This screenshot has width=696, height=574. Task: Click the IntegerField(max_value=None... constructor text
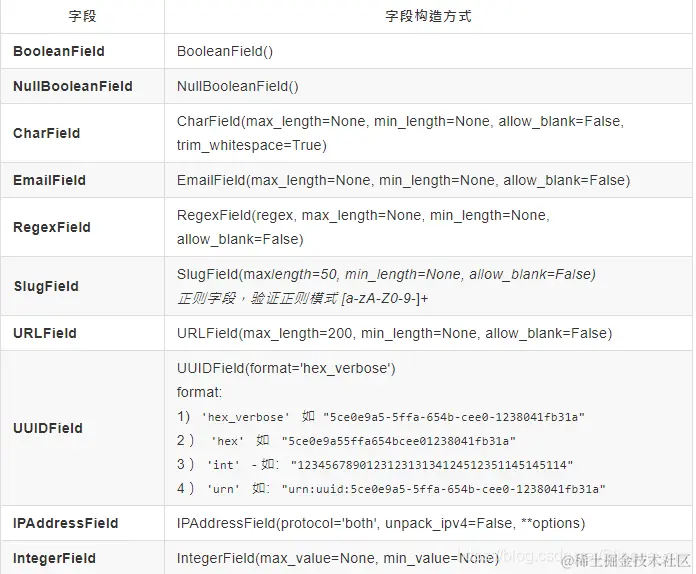point(338,558)
